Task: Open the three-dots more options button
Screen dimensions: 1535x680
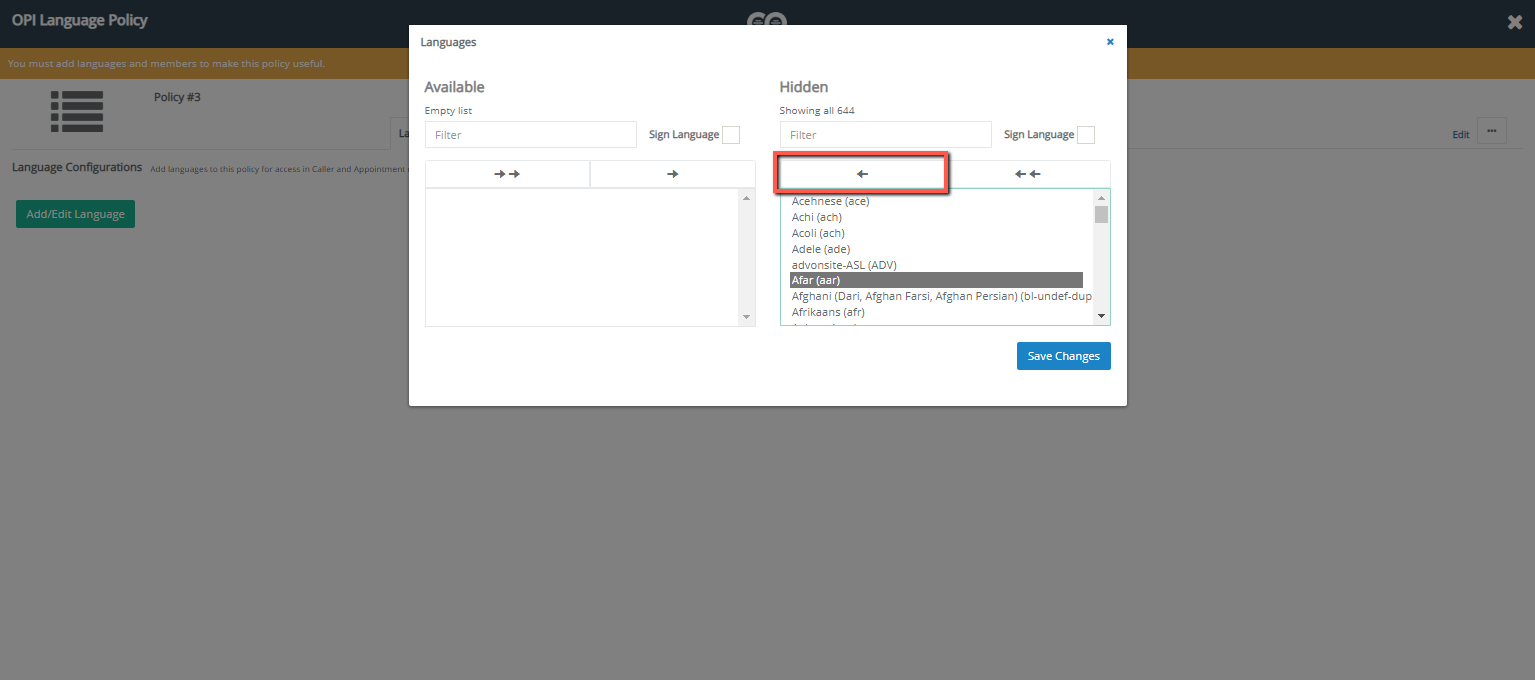Action: click(1491, 131)
